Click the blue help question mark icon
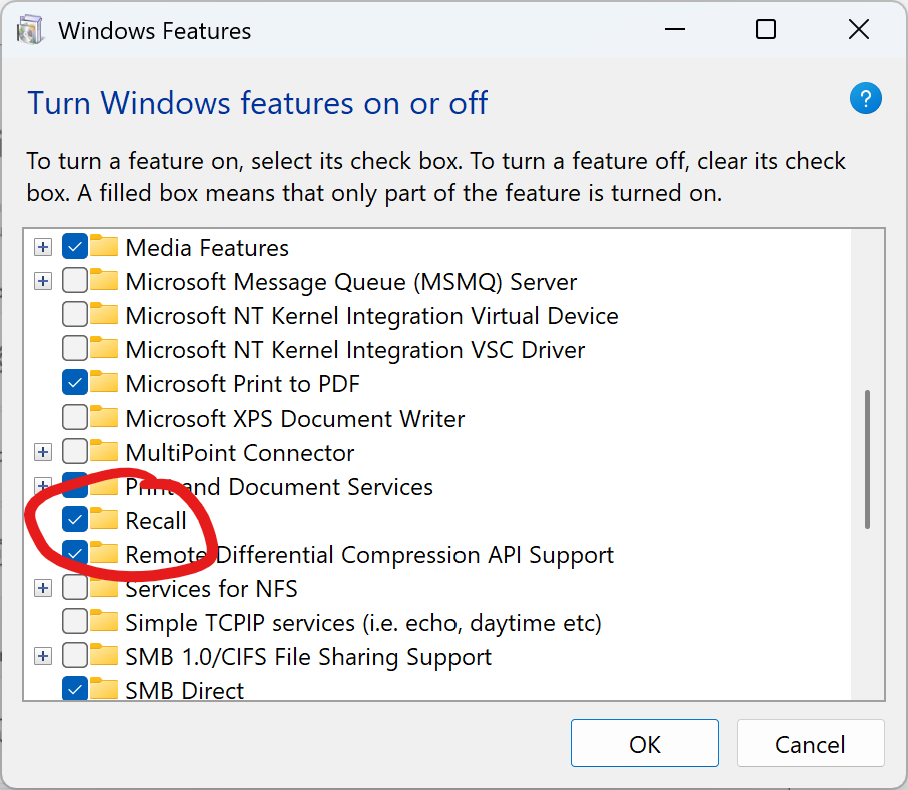Image resolution: width=908 pixels, height=790 pixels. point(864,99)
